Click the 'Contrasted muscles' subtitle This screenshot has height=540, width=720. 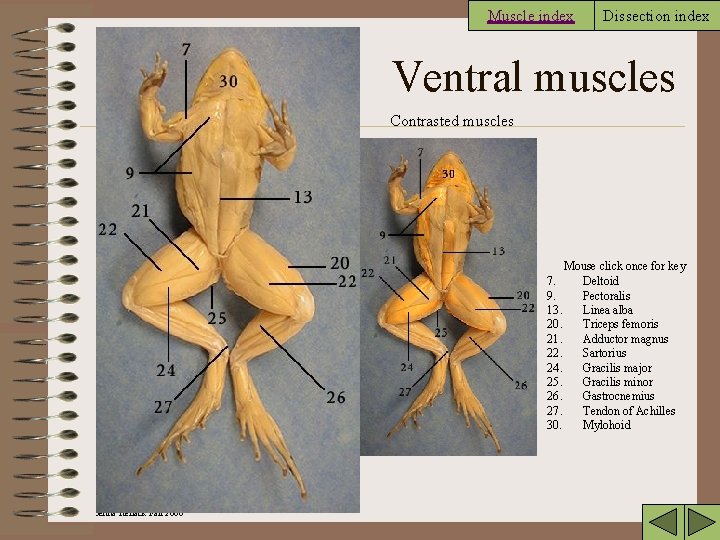(x=452, y=121)
